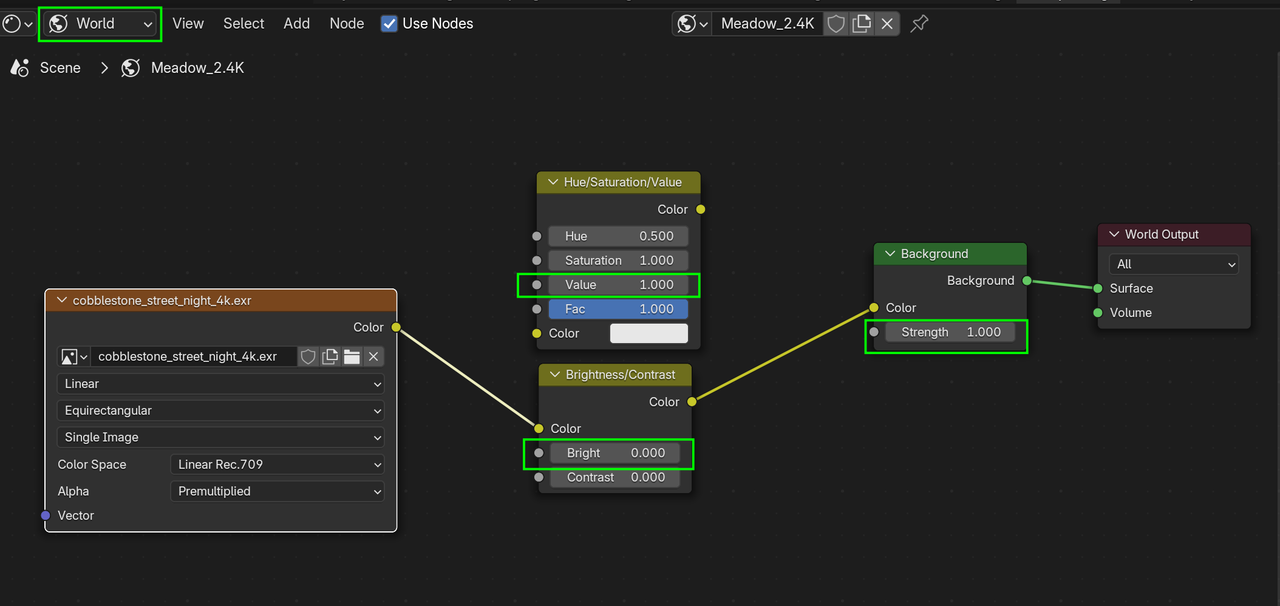Toggle fake user shield for Meadow_2.4K world
The height and width of the screenshot is (606, 1280).
(x=836, y=23)
